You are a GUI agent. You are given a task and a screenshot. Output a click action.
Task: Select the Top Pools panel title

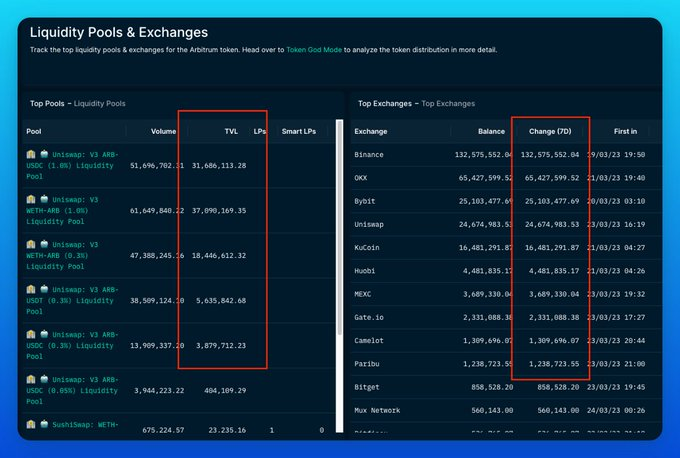pos(47,103)
